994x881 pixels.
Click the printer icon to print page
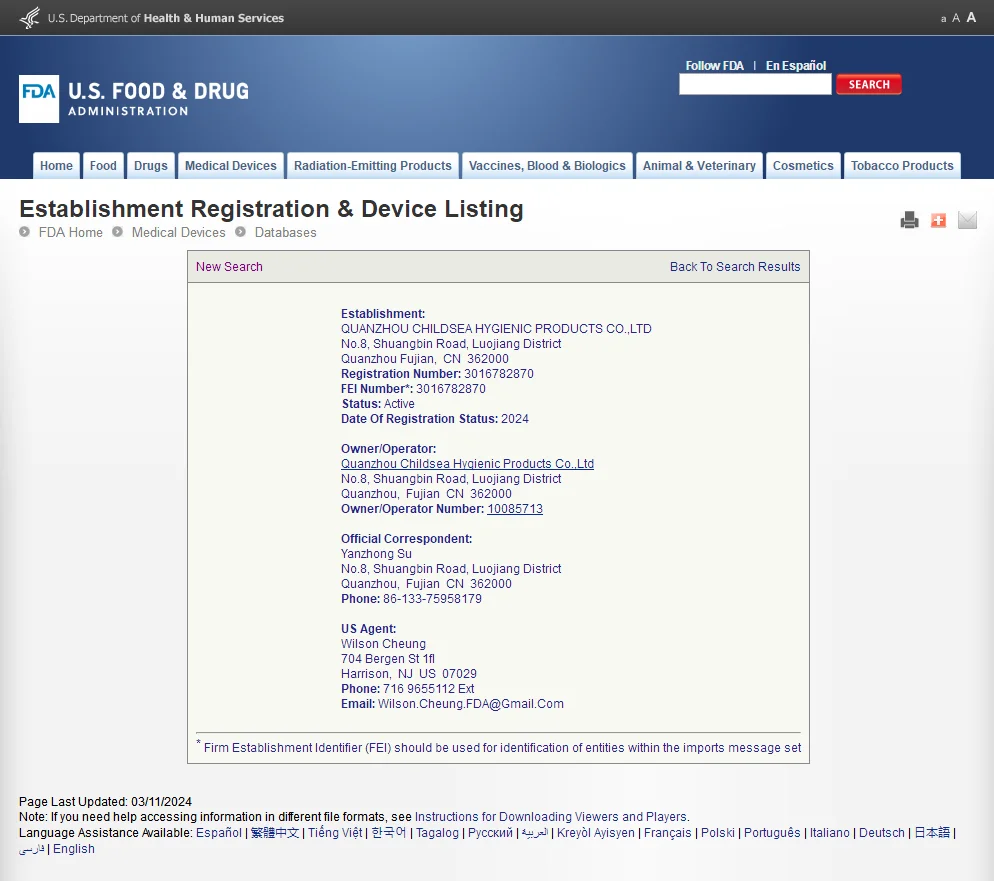pos(909,220)
